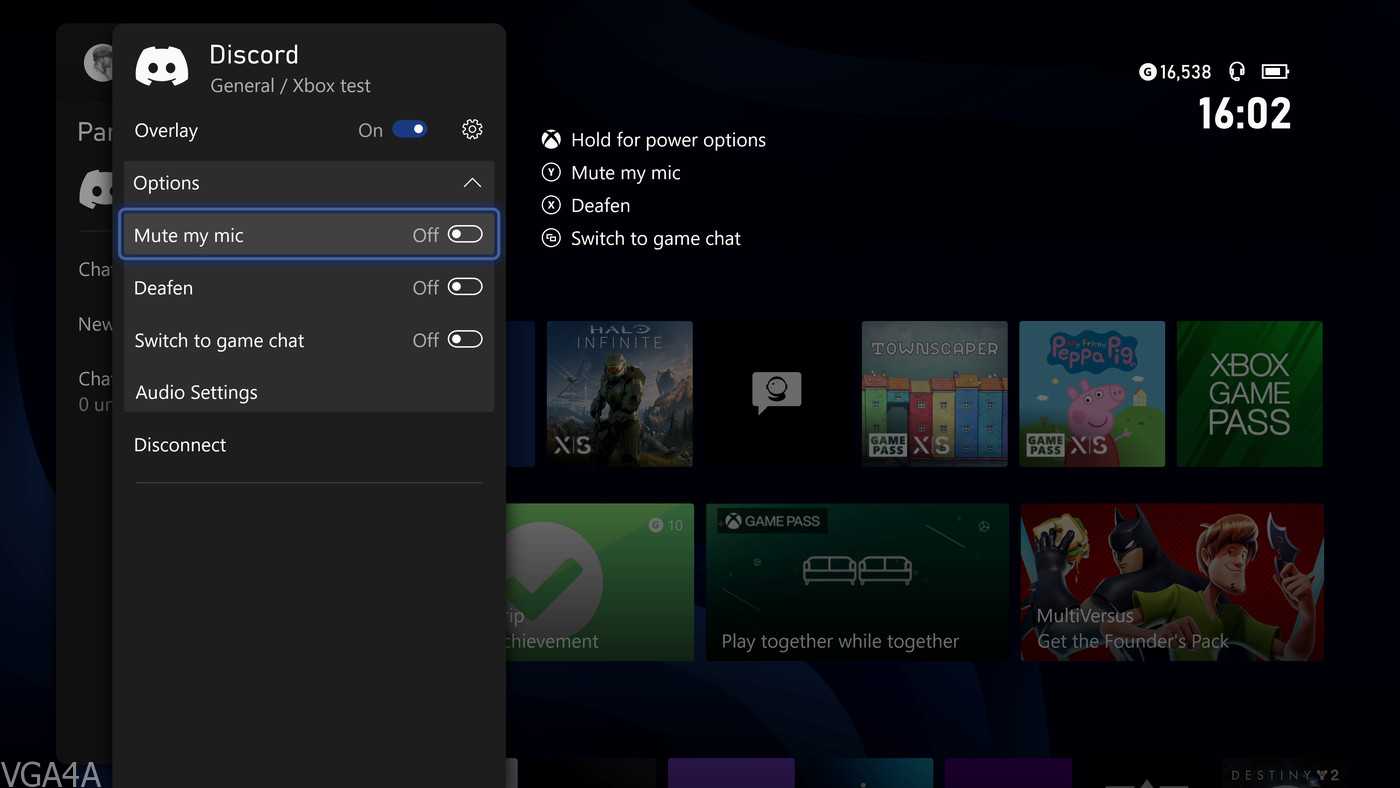
Task: Select the Halo Infinite game tile
Action: (x=620, y=393)
